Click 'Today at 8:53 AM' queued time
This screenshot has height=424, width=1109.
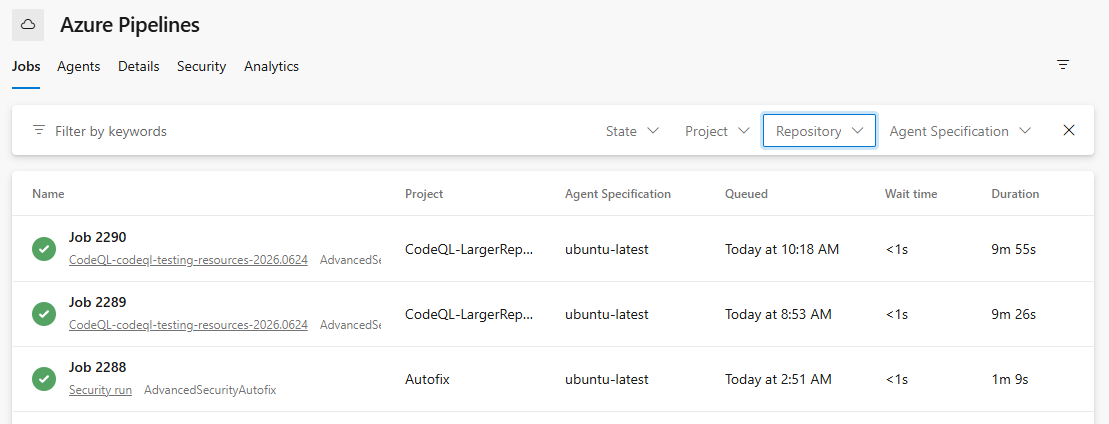(x=778, y=314)
